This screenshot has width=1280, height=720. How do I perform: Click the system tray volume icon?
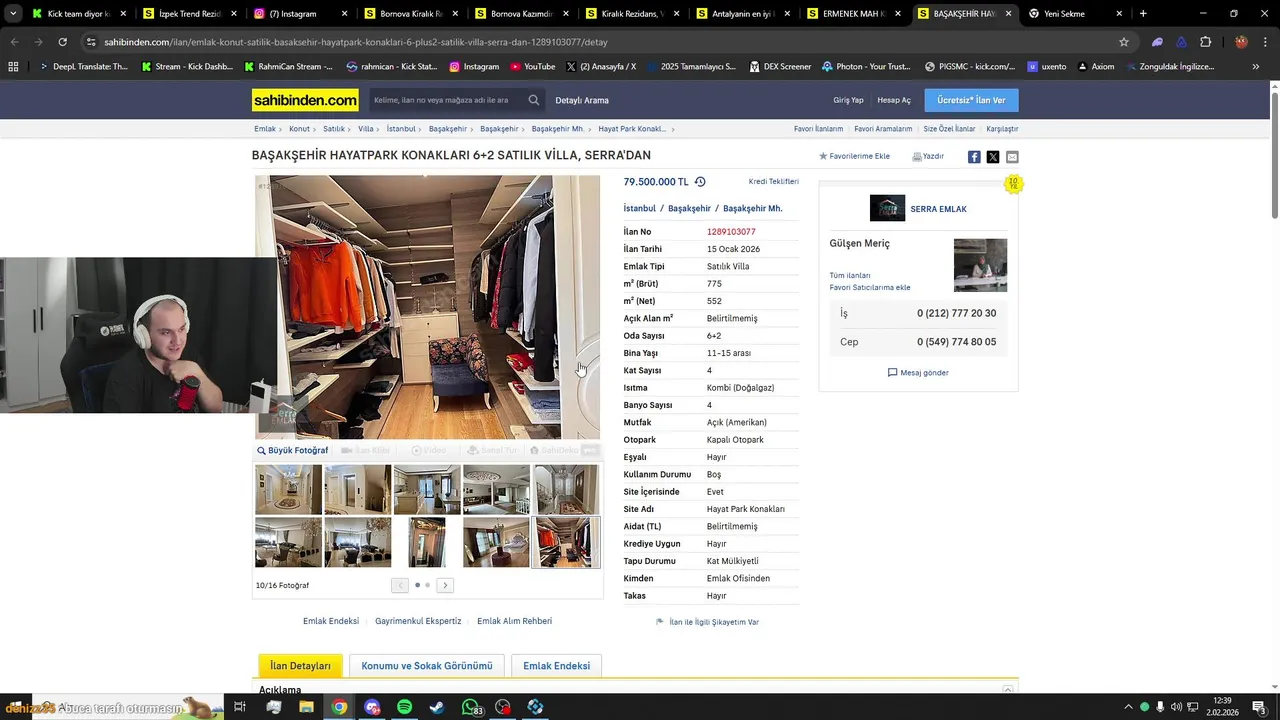coord(1176,707)
